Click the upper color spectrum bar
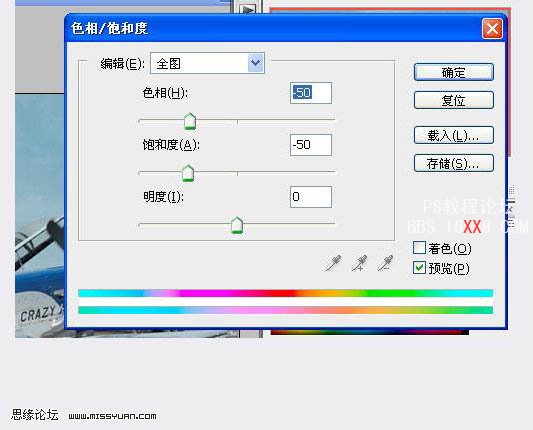 tap(286, 293)
